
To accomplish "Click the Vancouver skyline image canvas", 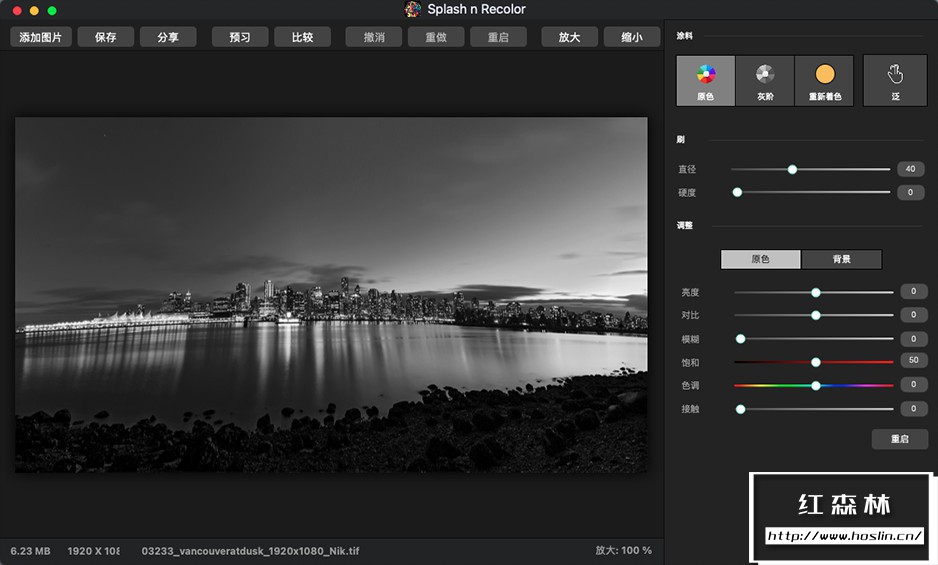I will tap(331, 295).
